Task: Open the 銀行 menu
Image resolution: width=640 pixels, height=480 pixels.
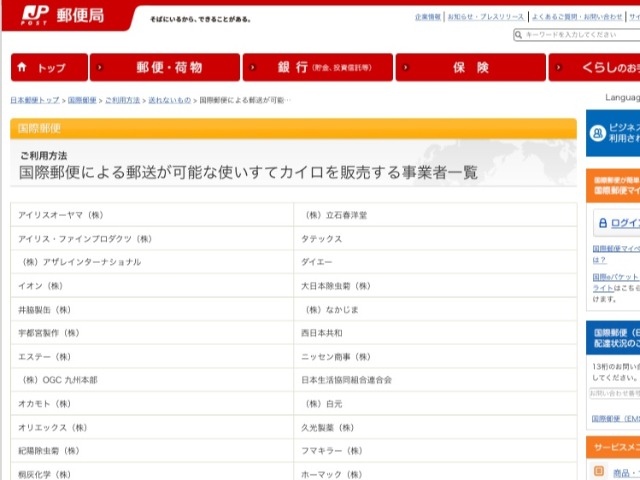Action: pos(318,67)
